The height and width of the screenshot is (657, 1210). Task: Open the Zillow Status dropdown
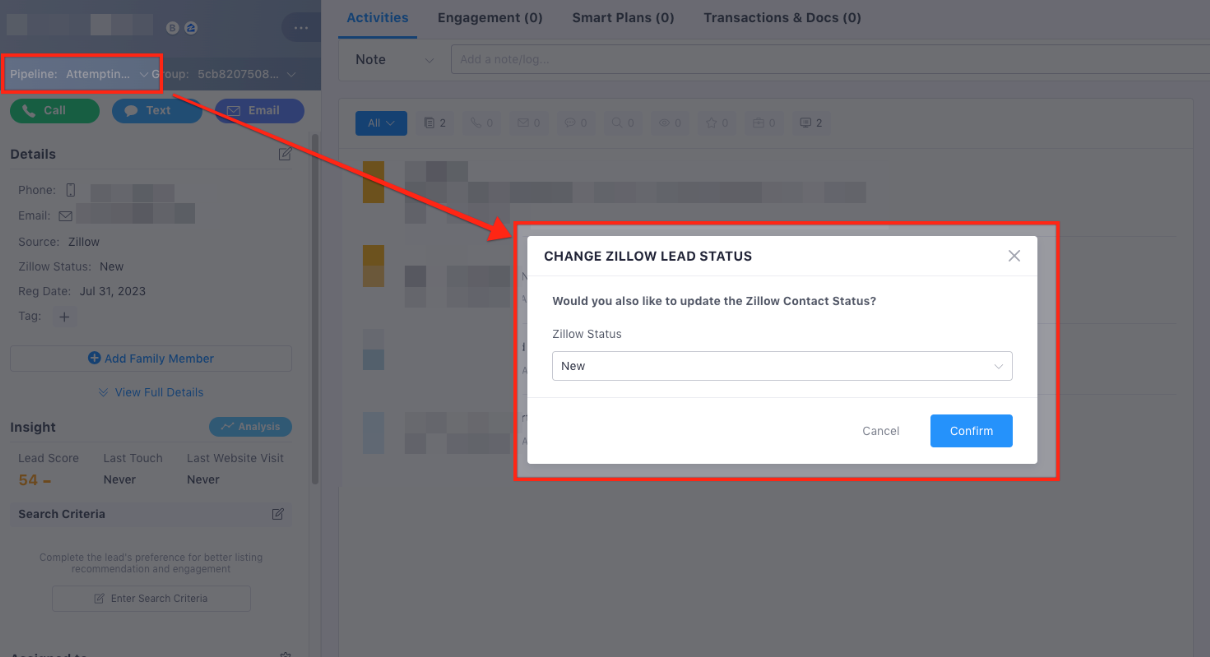(x=781, y=366)
